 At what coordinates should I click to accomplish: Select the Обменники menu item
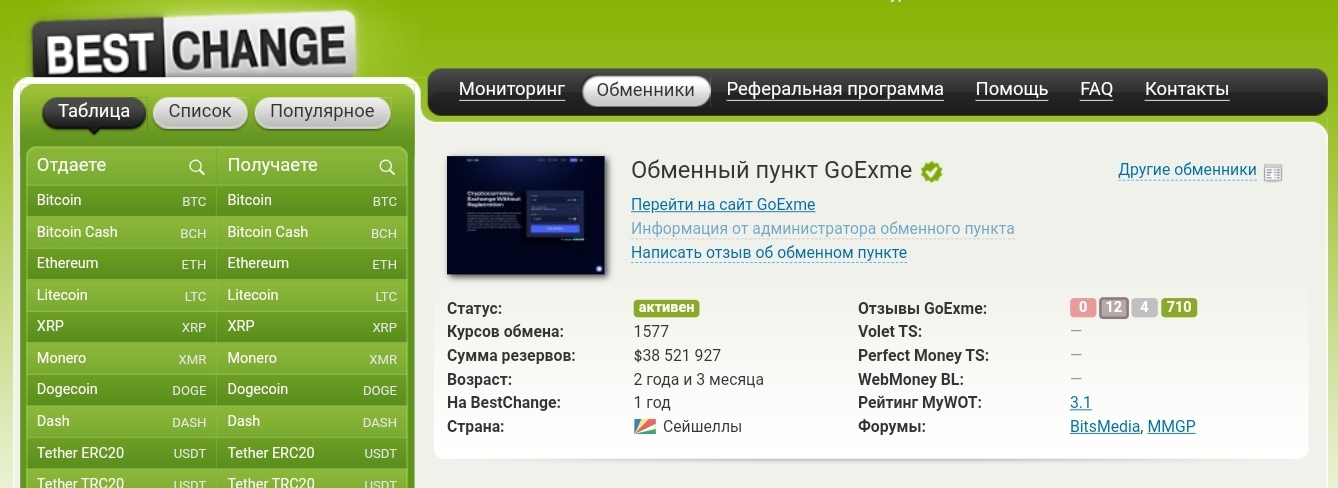(646, 90)
